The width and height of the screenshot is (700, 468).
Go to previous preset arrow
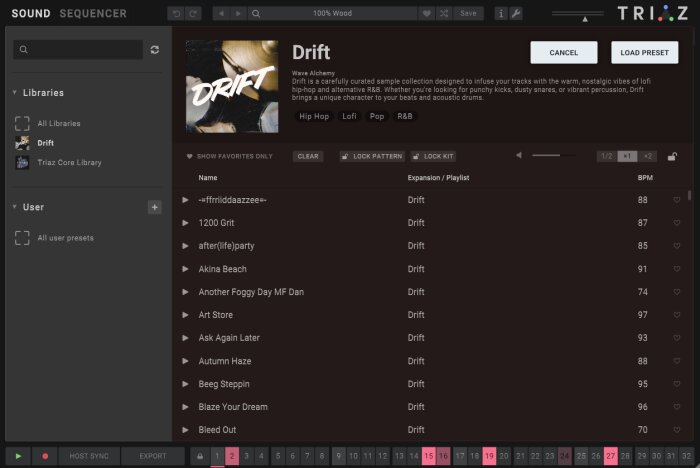pos(221,13)
